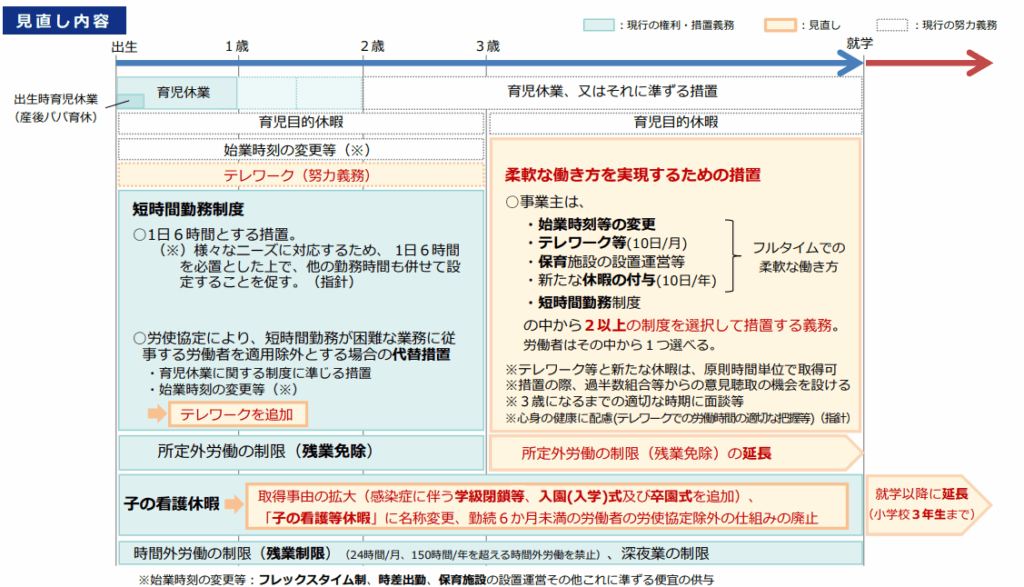Click the dotted 現行の努力義務 legend swatch
Screen dimensions: 1024x587
coord(891,25)
